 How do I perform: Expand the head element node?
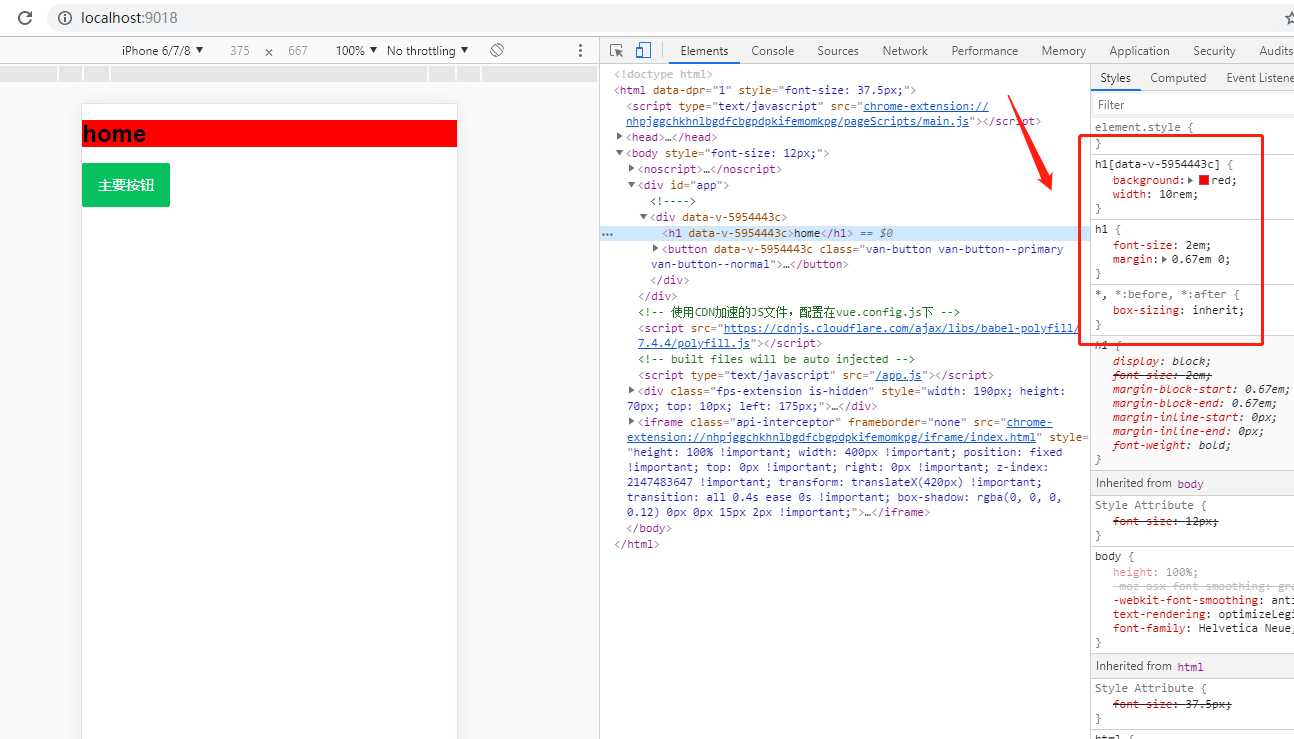click(x=621, y=137)
